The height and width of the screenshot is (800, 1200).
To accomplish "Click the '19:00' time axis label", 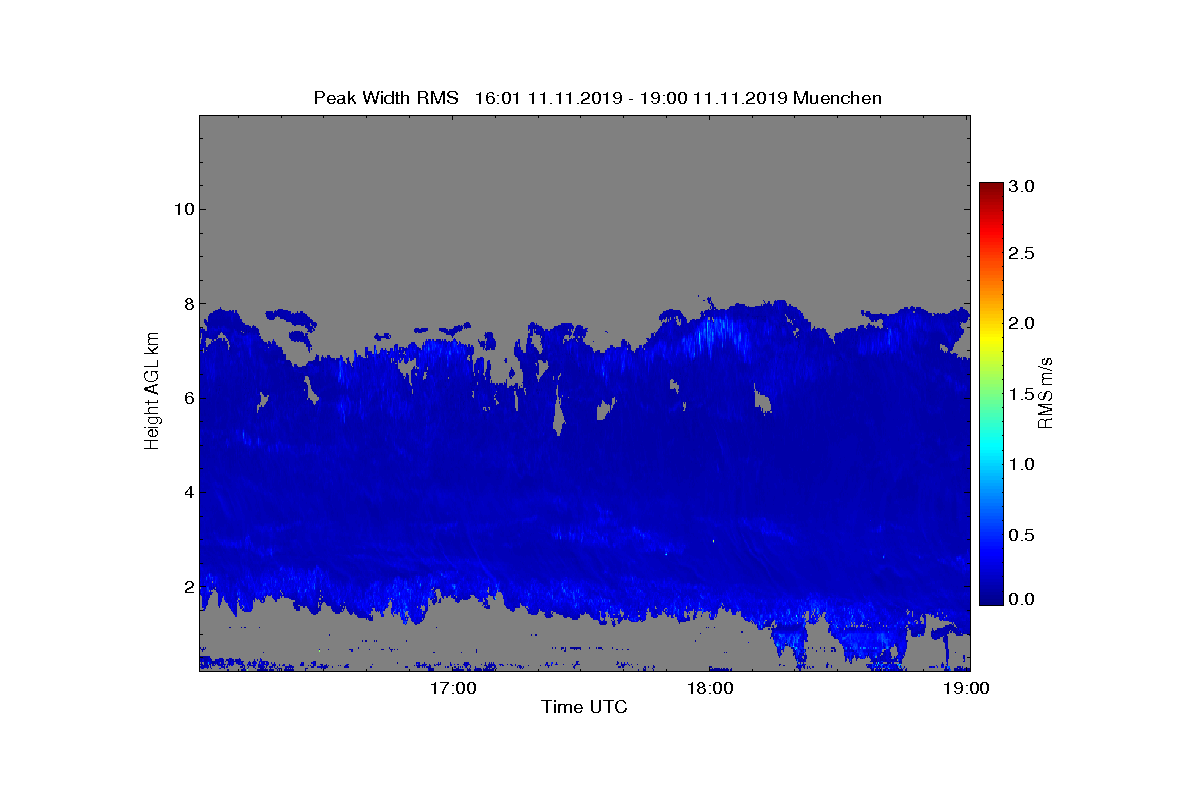I will click(968, 688).
